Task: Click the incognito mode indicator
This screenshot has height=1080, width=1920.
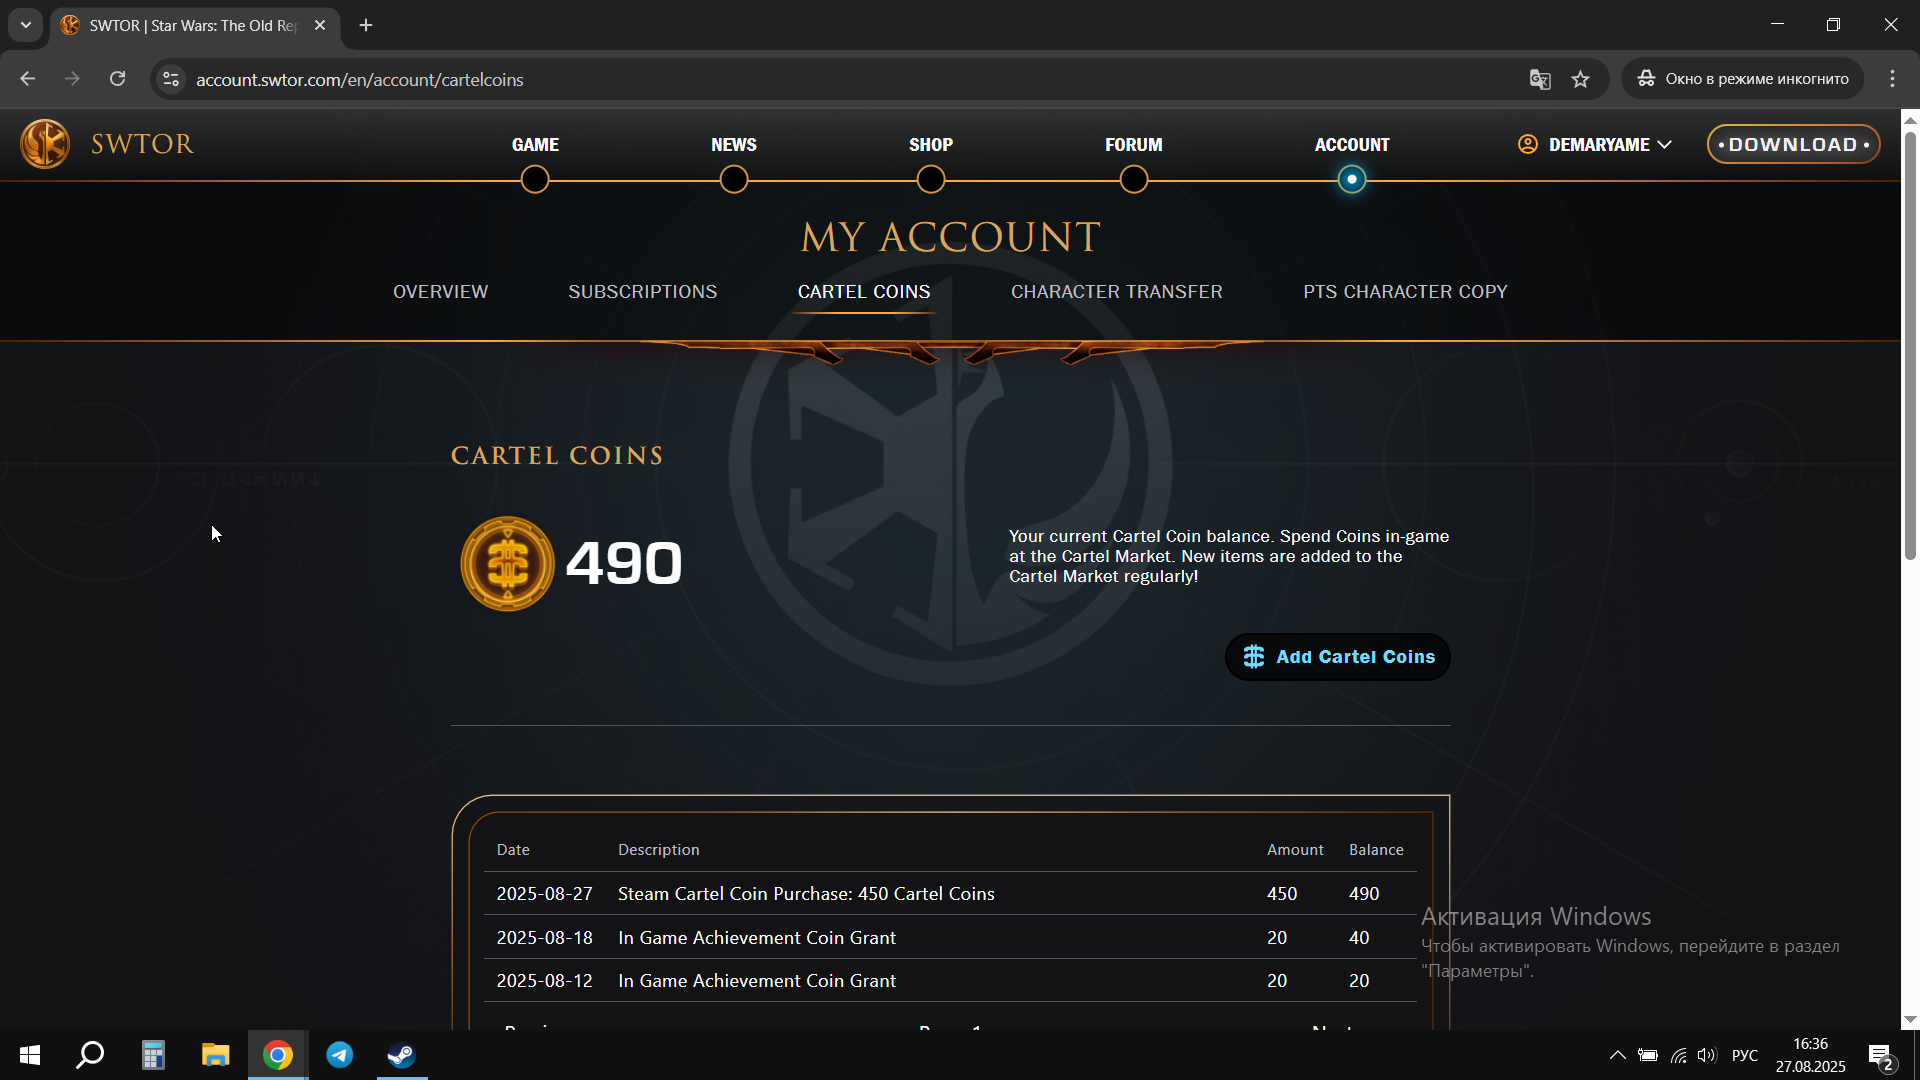Action: tap(1743, 79)
